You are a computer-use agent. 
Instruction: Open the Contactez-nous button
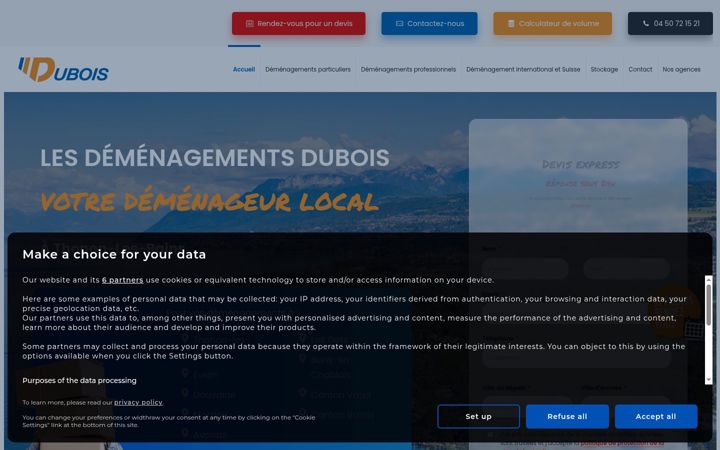click(x=429, y=23)
